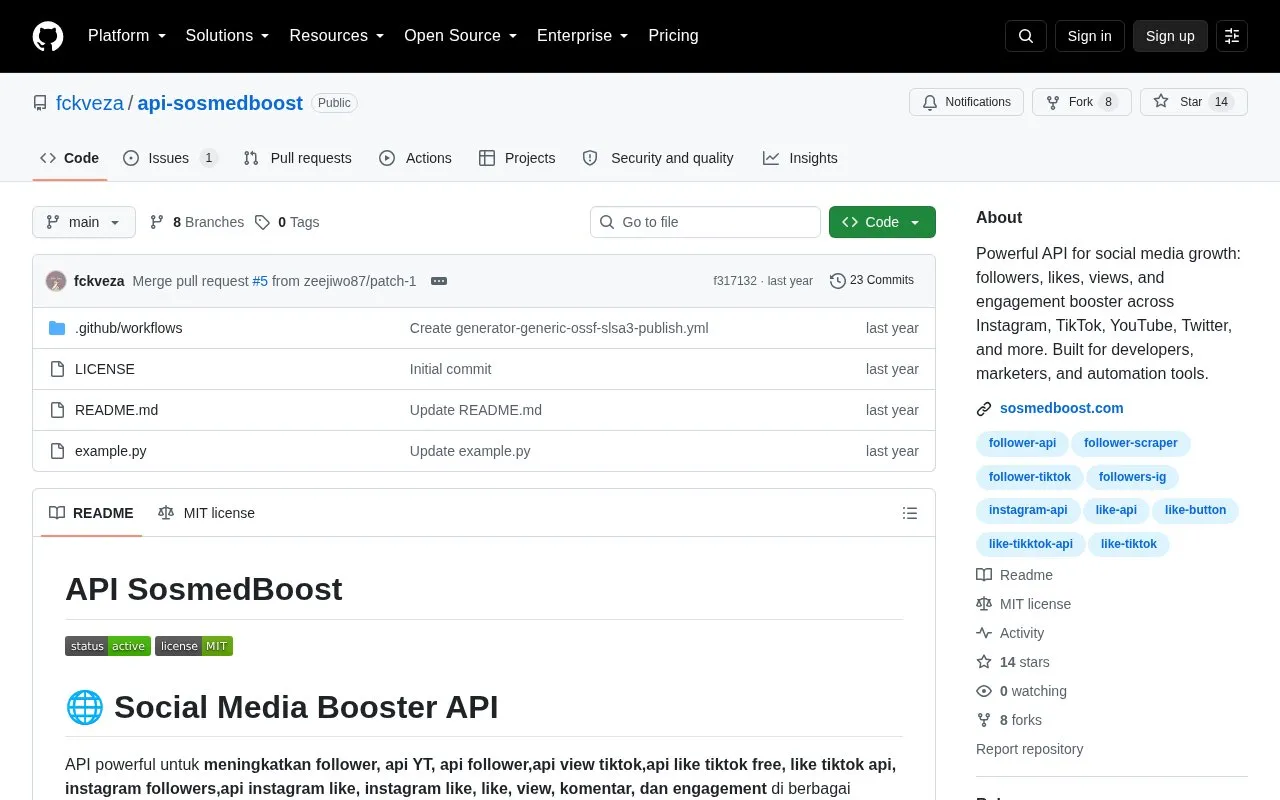Click the status active badge

pyautogui.click(x=108, y=646)
